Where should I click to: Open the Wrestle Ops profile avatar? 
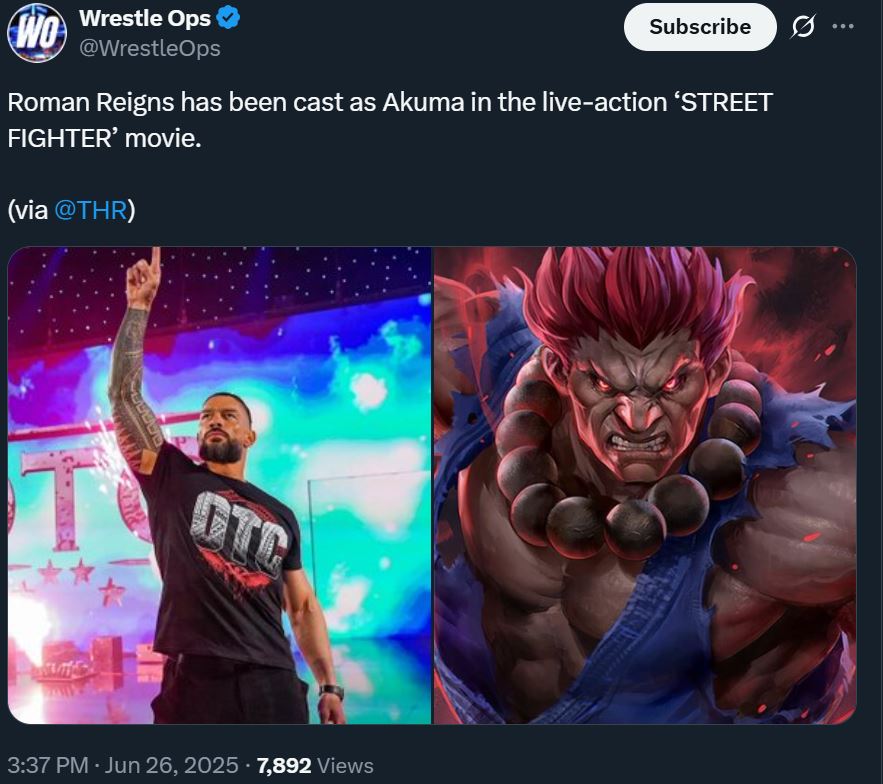pos(36,34)
